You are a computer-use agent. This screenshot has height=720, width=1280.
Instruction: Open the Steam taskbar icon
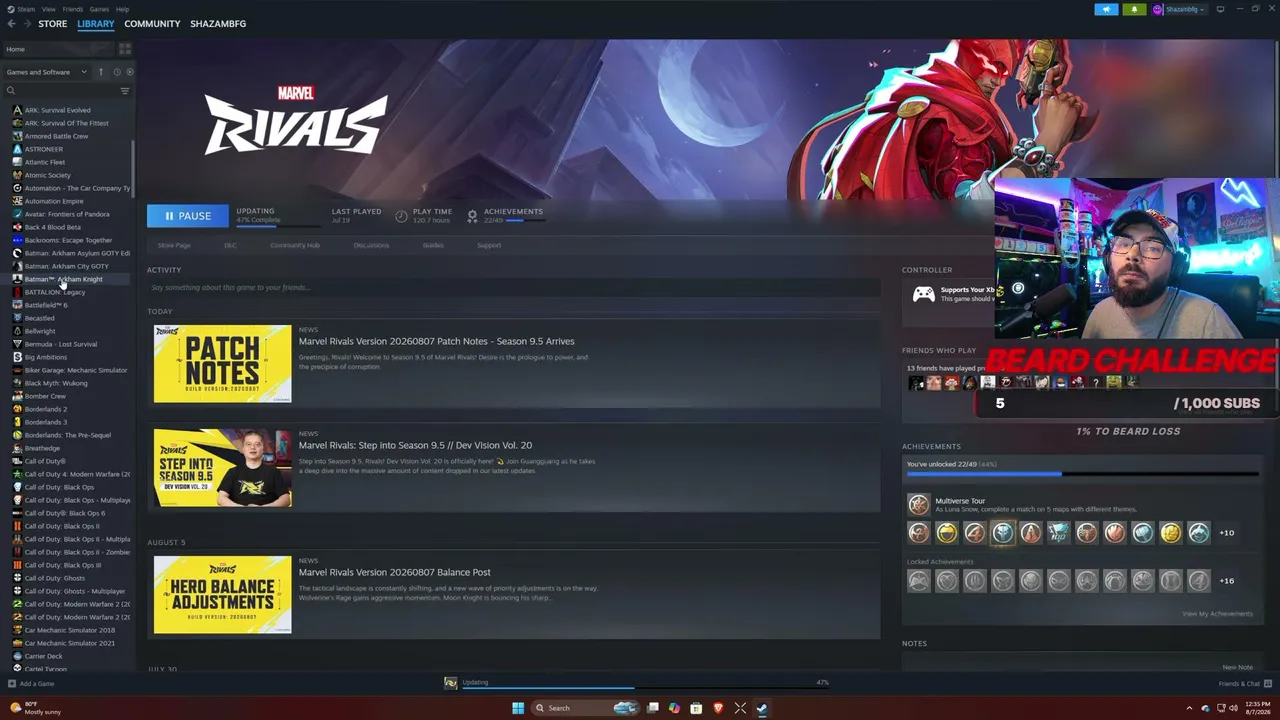[x=762, y=708]
